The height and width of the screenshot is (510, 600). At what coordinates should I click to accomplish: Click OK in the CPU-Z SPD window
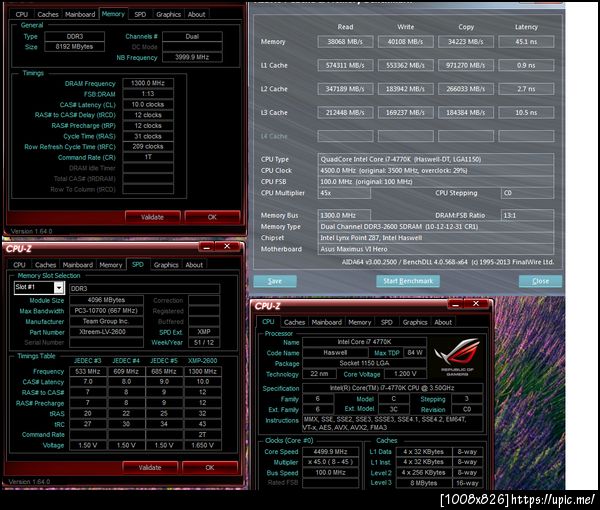210,468
